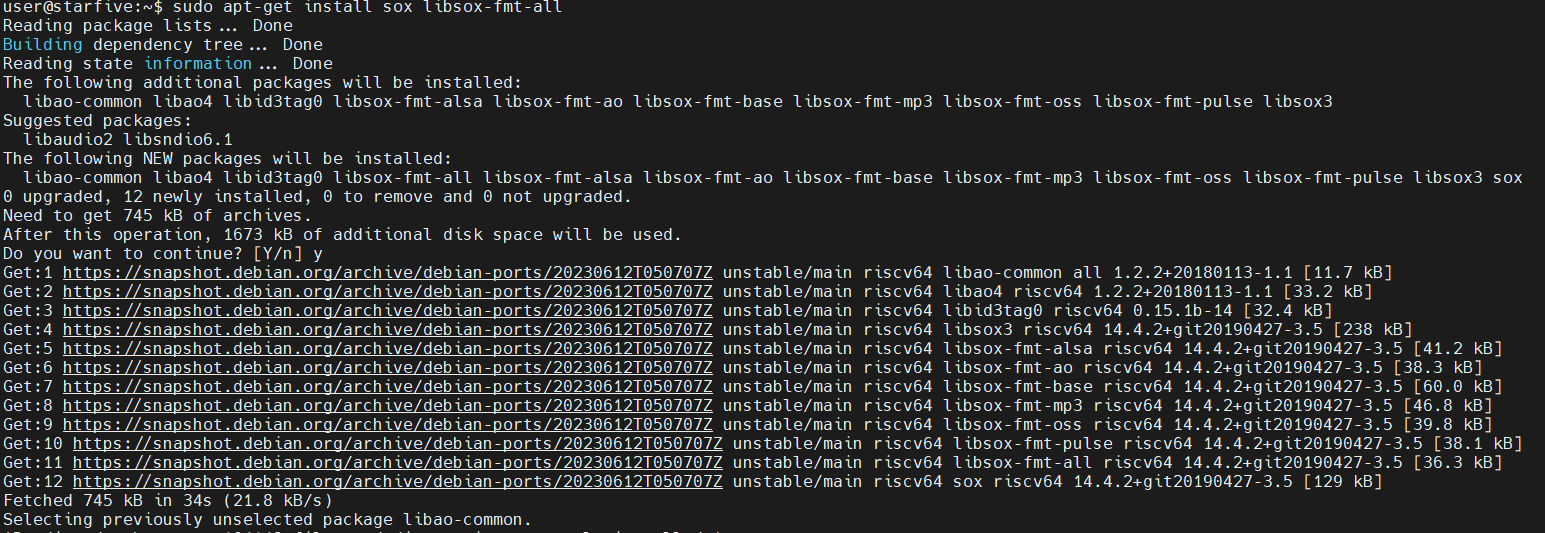This screenshot has width=1545, height=533.
Task: Click the 'Fetched 745 kB in 34s' line
Action: coord(168,501)
